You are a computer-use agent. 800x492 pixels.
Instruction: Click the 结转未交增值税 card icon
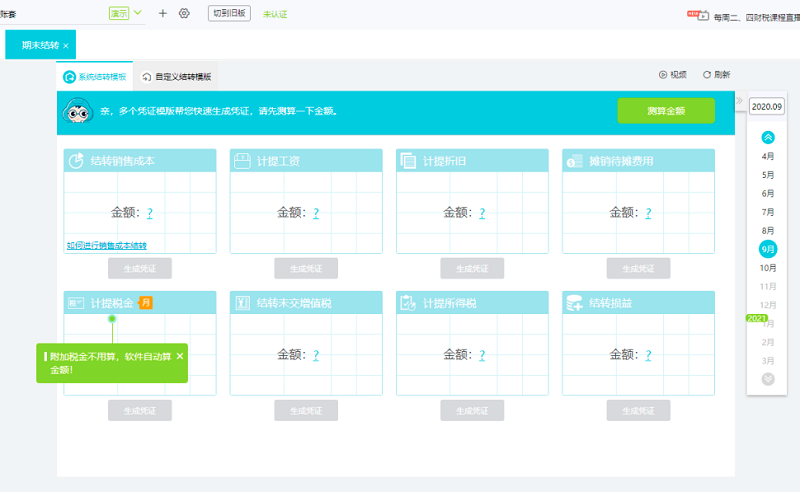coord(242,303)
